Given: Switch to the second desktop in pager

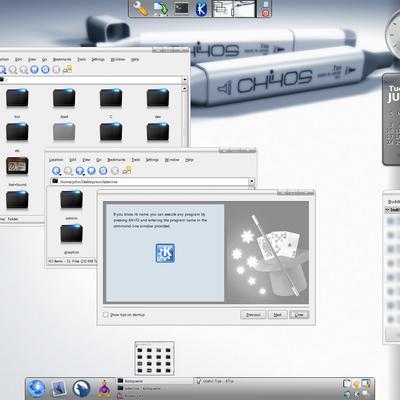Looking at the screenshot, I should [245, 9].
